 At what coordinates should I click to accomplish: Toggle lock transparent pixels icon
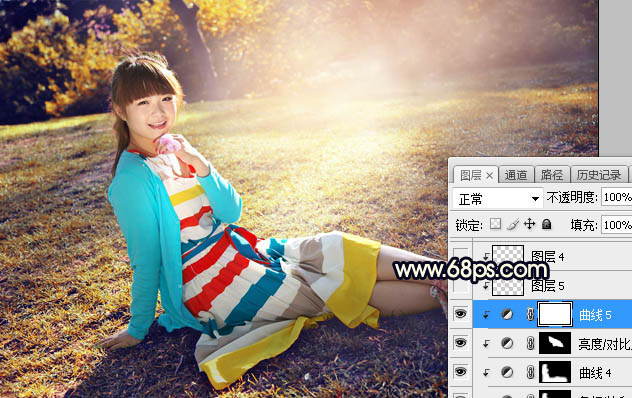pos(495,224)
